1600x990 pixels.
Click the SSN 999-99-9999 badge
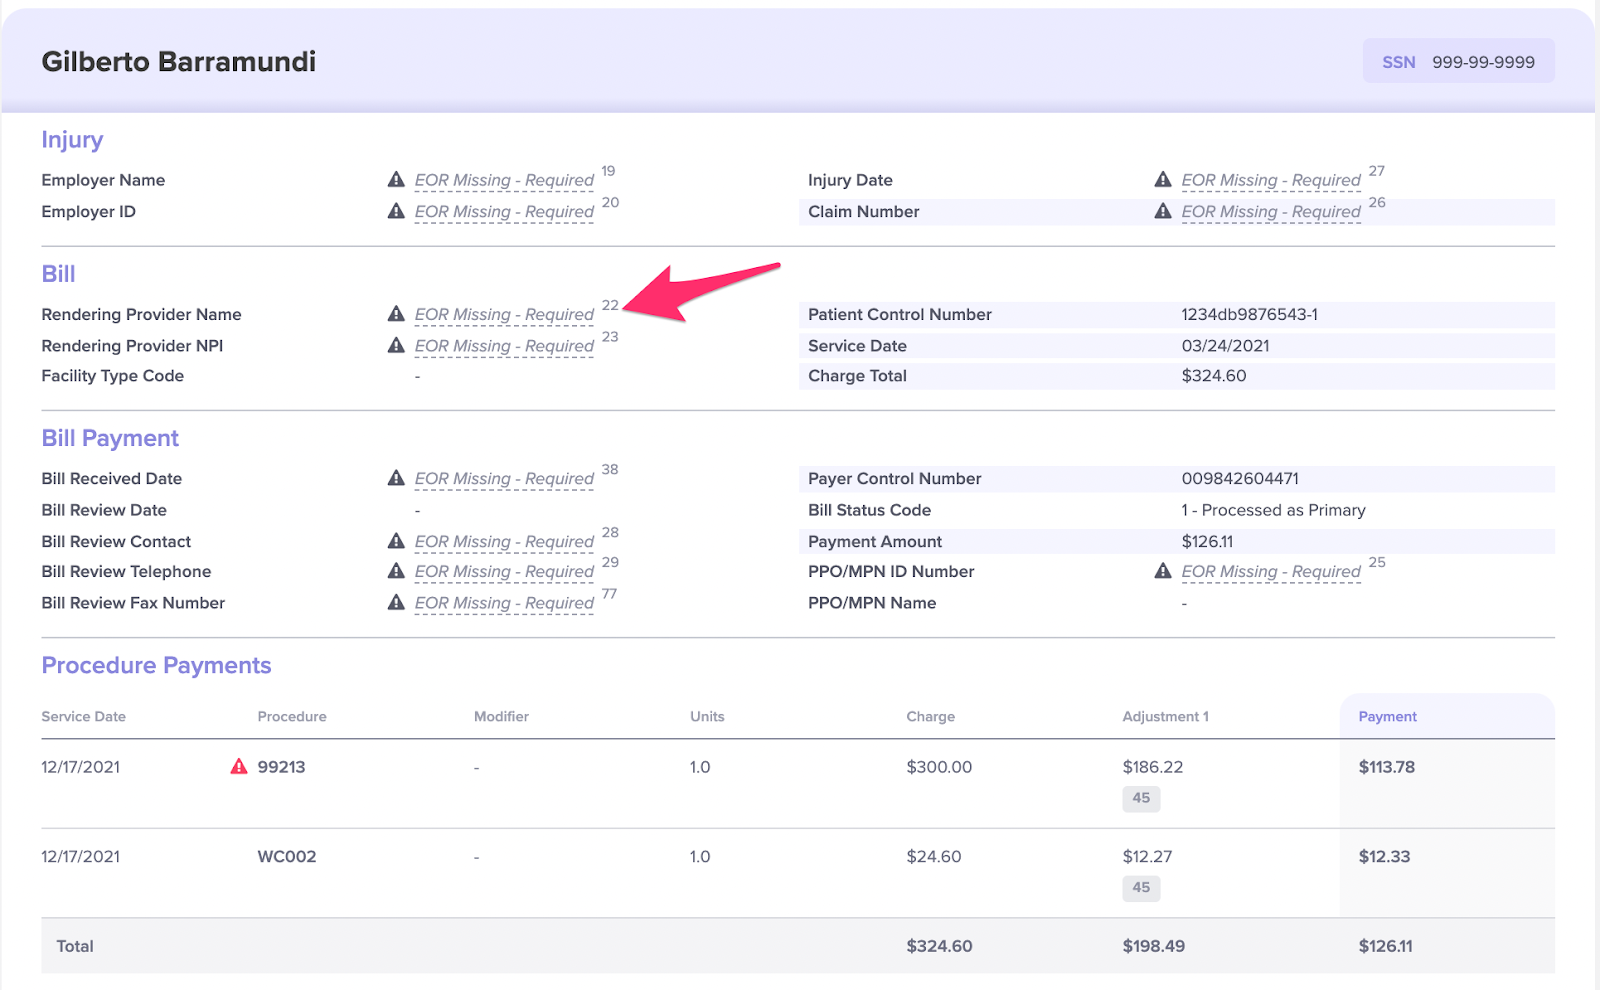point(1458,62)
